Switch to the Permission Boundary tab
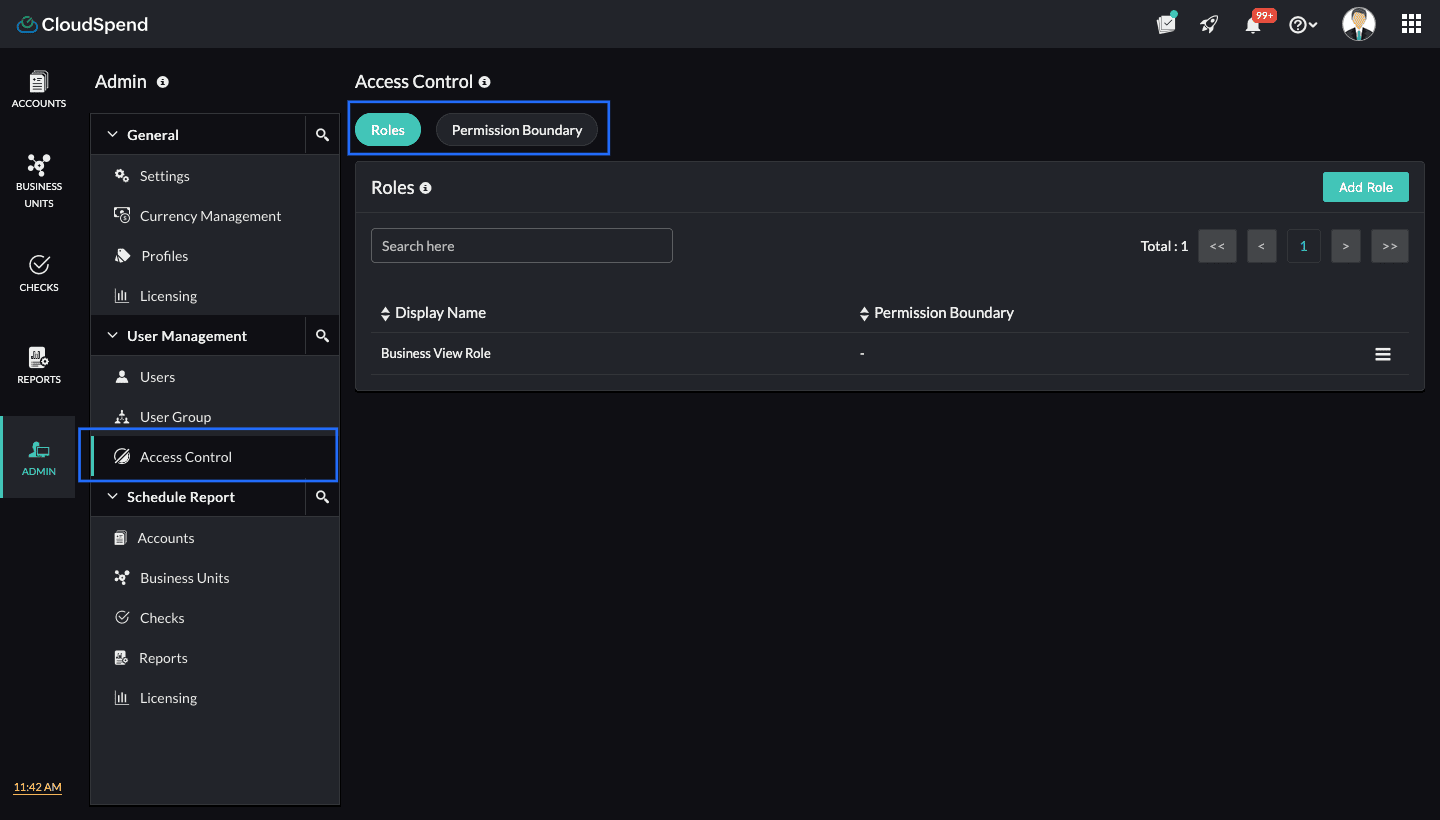This screenshot has width=1440, height=820. coord(516,130)
